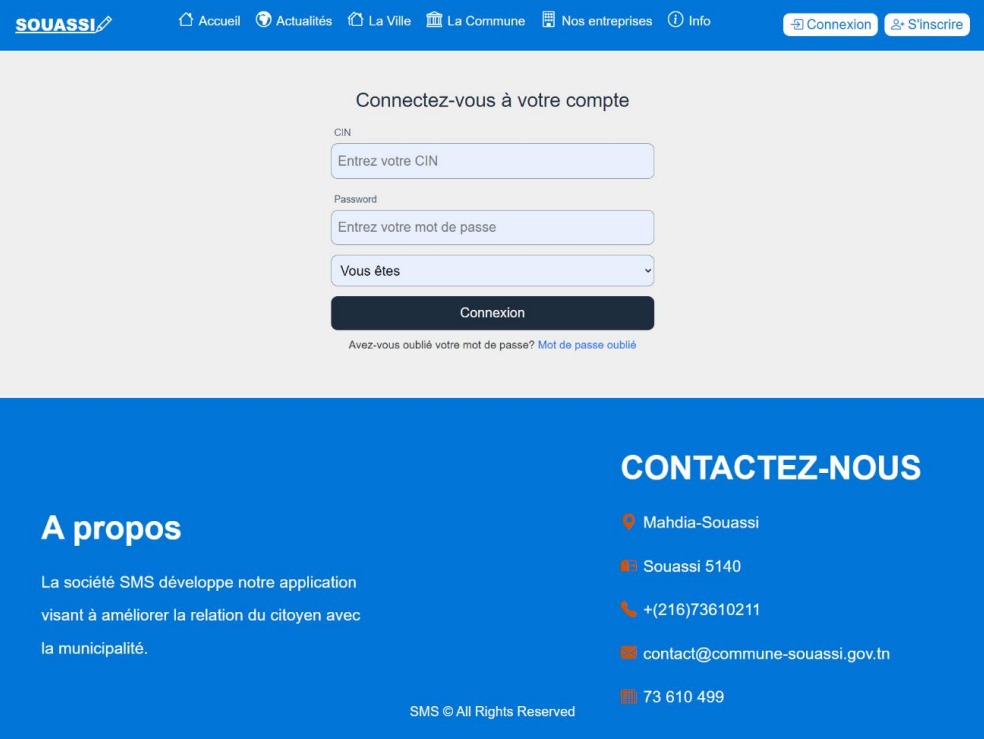Click the pencil icon beside the SOUASSI logo
984x739 pixels.
pos(104,24)
